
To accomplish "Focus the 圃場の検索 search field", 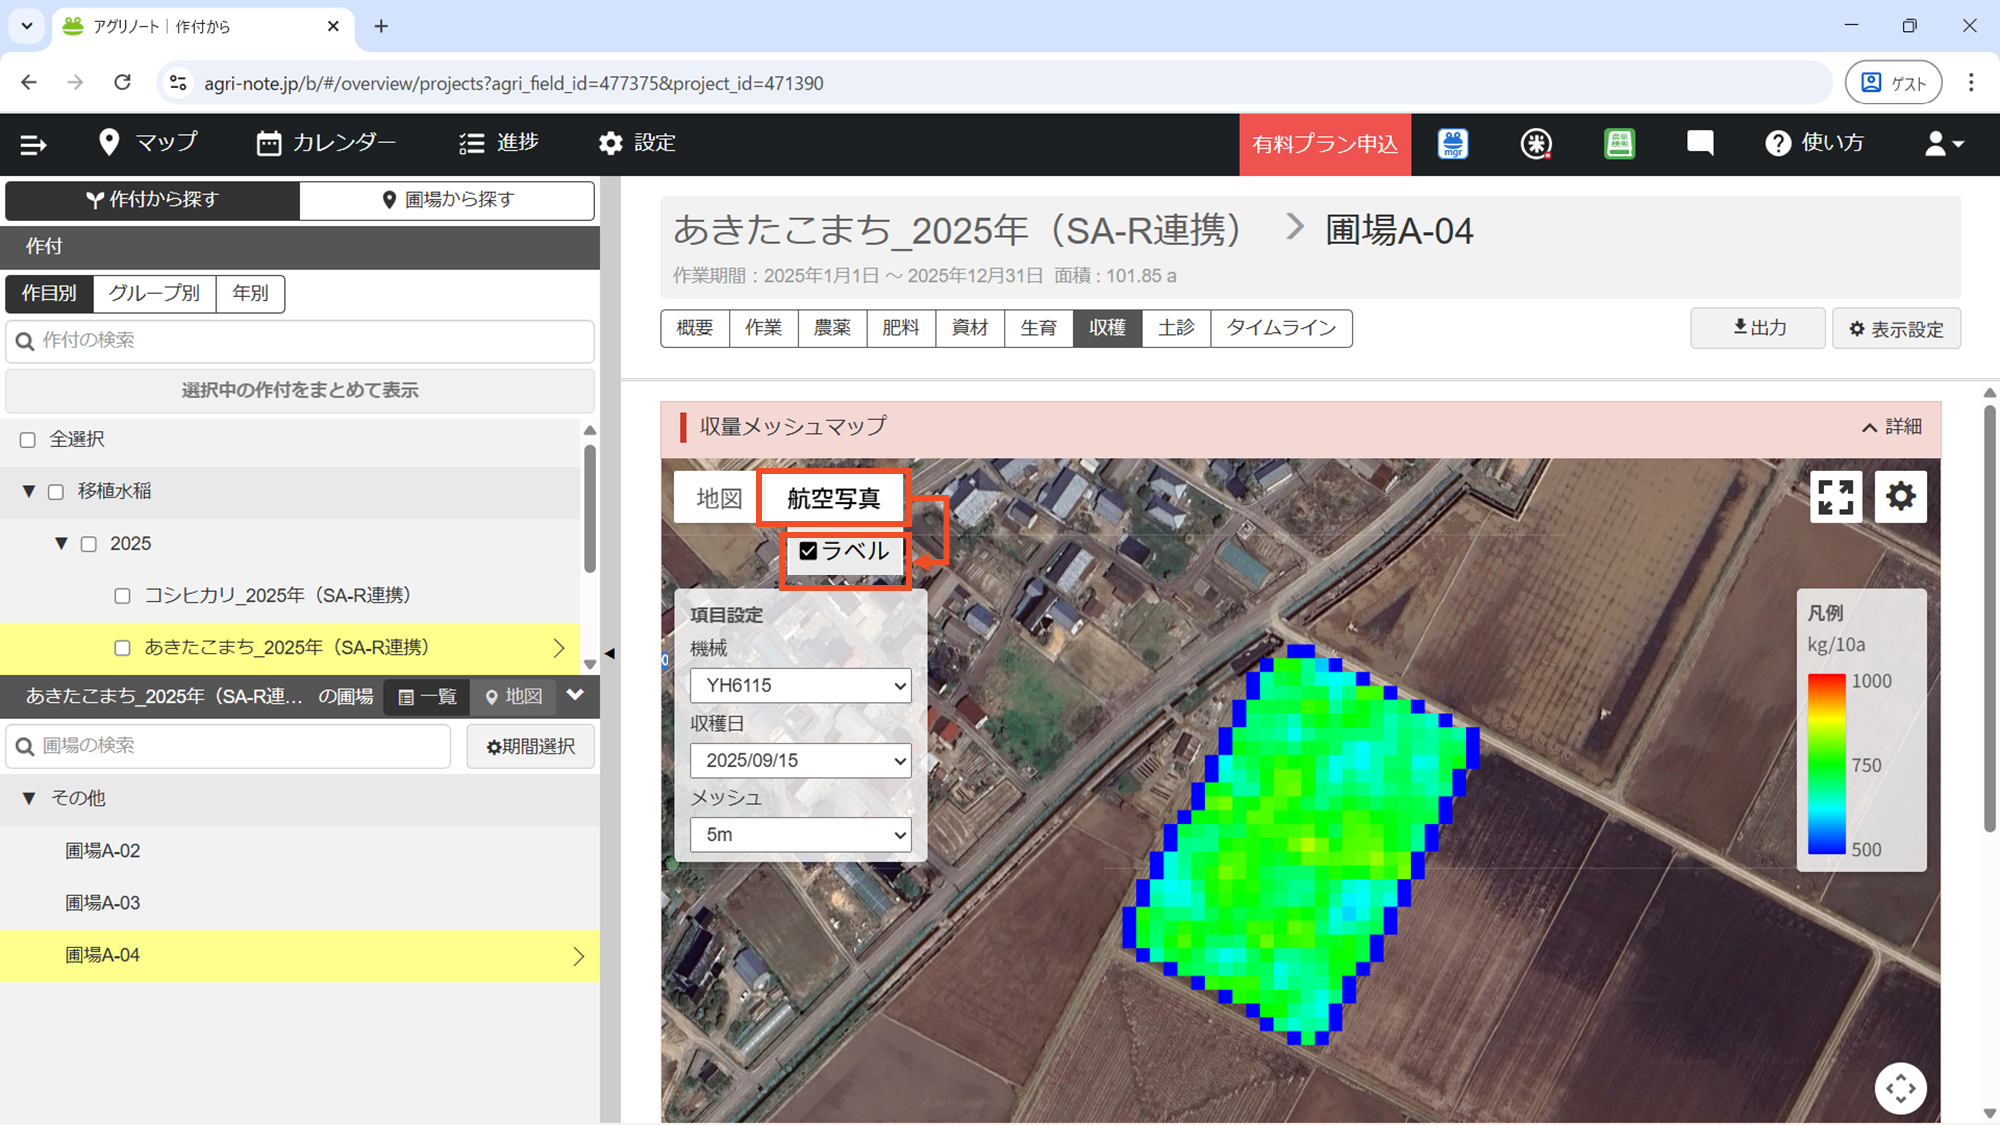I will [228, 746].
